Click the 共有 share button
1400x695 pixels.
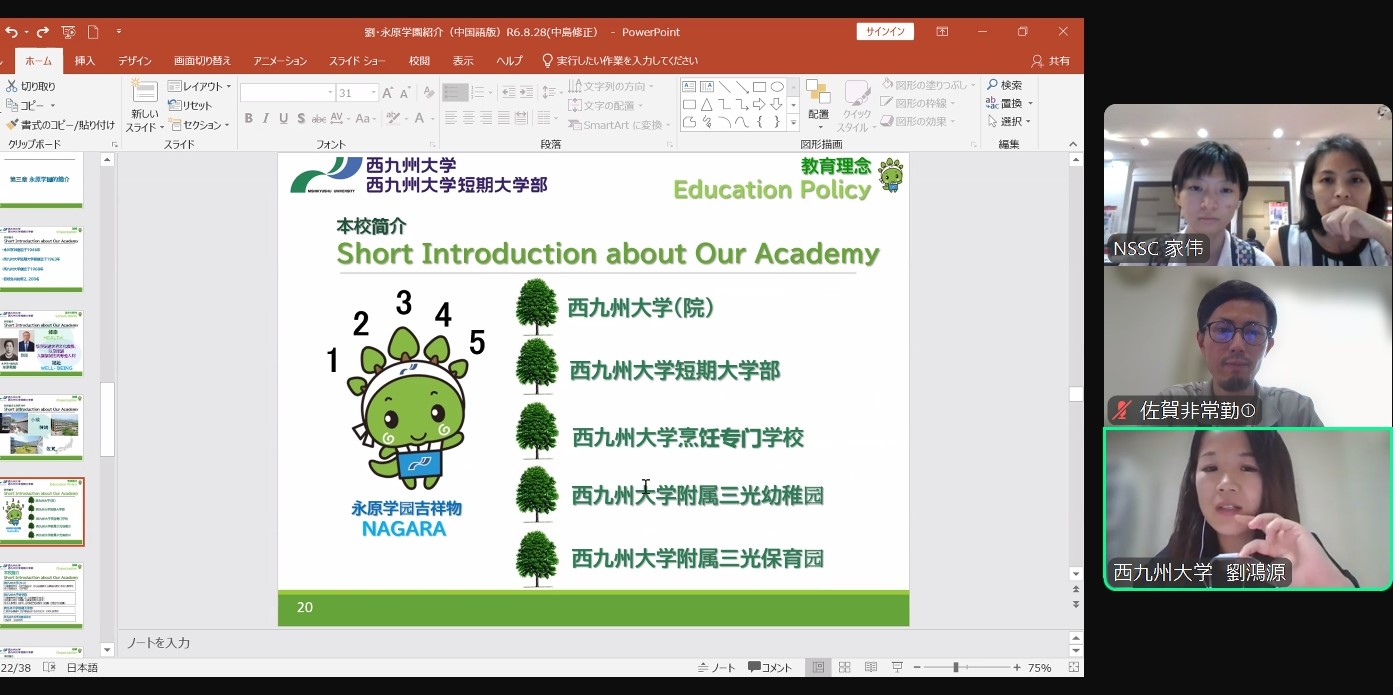(x=1052, y=61)
